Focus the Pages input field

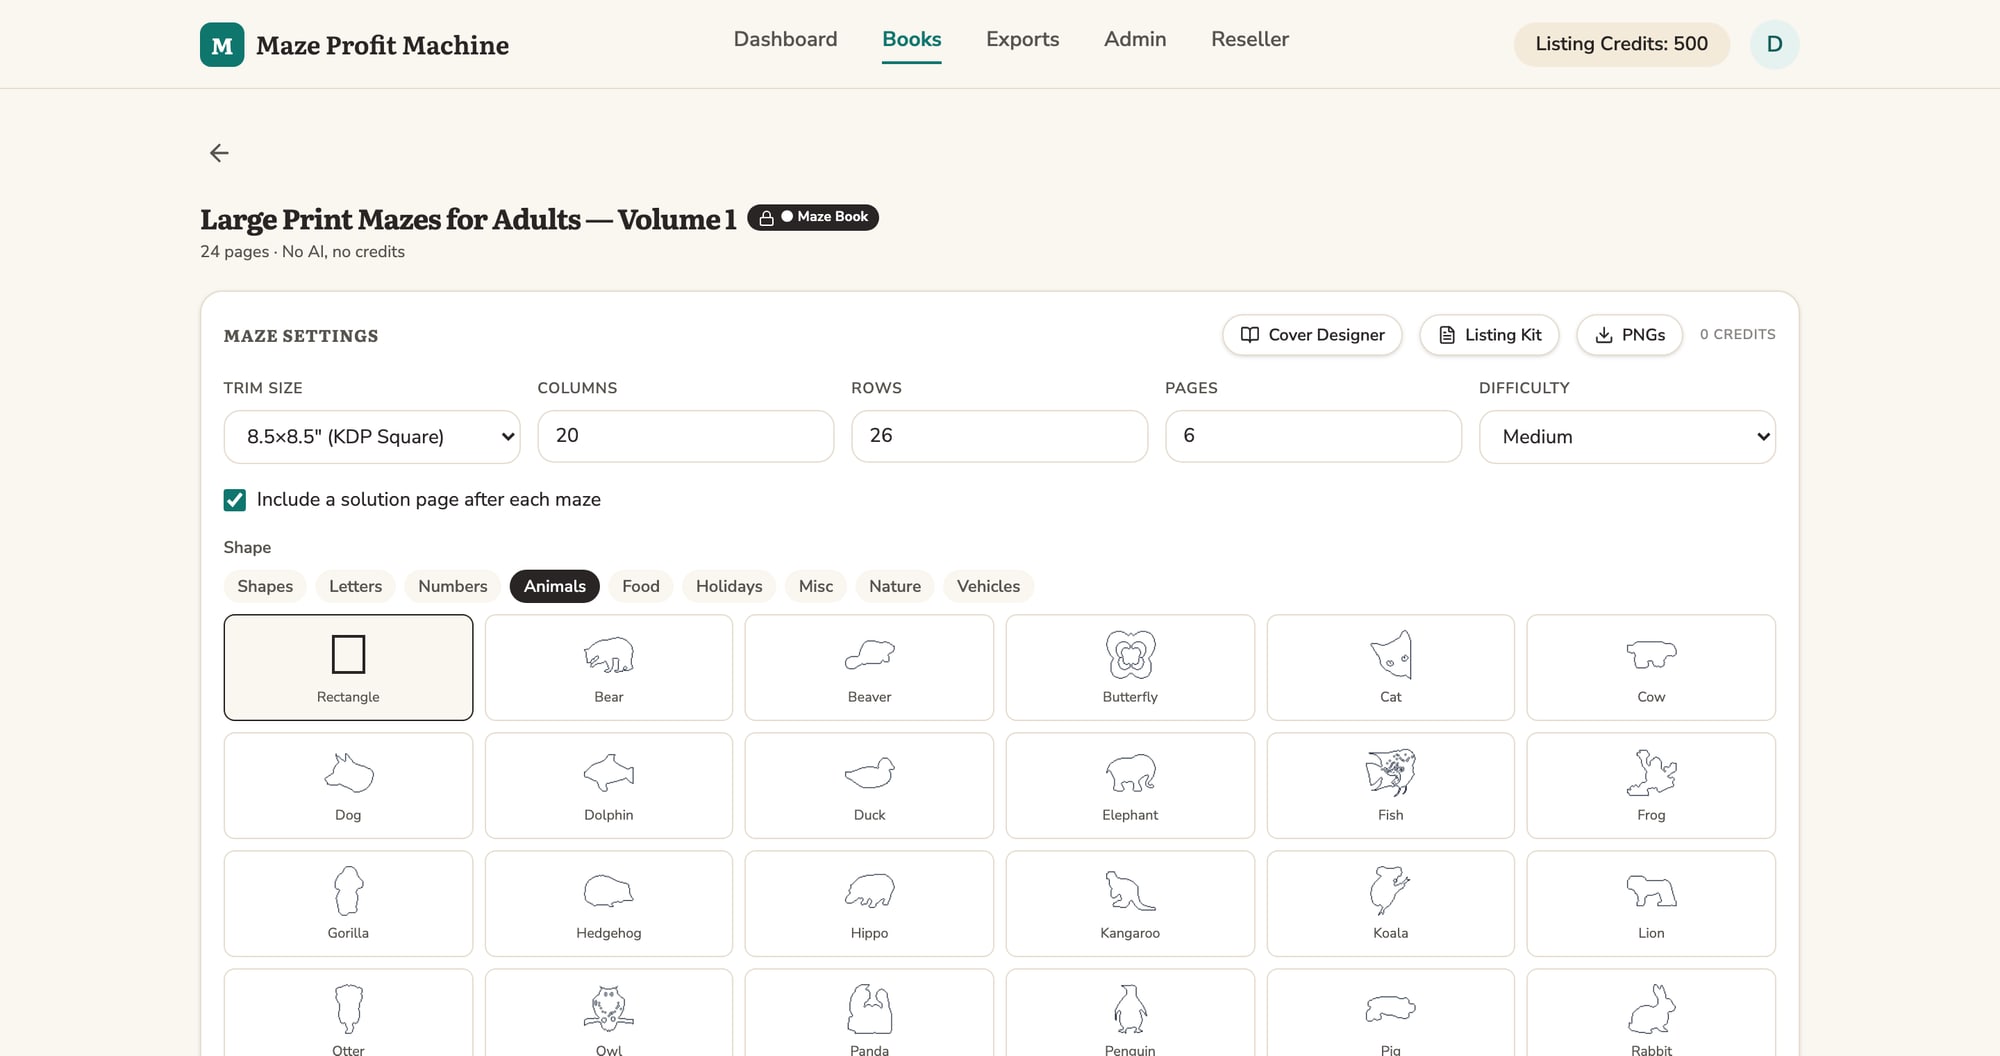(x=1313, y=436)
